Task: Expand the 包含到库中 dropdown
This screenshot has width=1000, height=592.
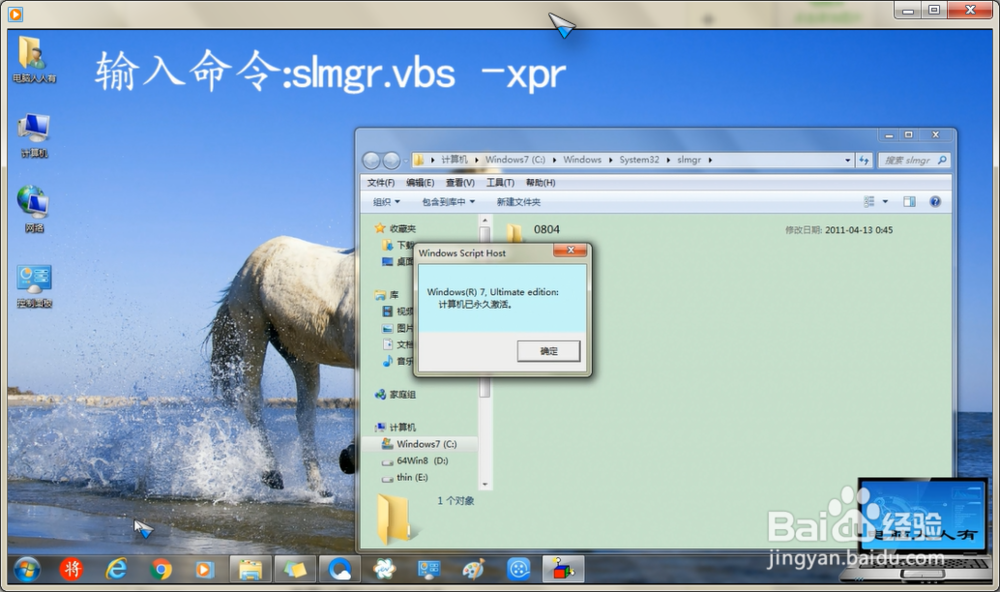Action: click(x=448, y=202)
